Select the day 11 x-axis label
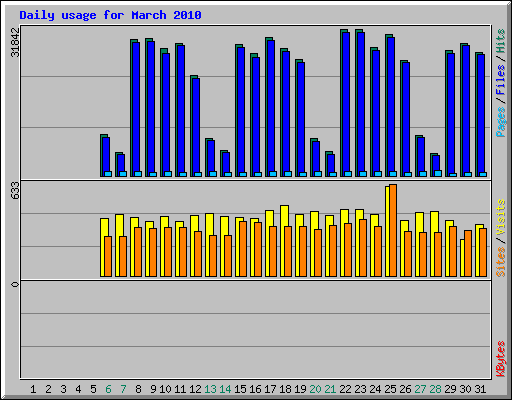The image size is (512, 400). point(180,389)
